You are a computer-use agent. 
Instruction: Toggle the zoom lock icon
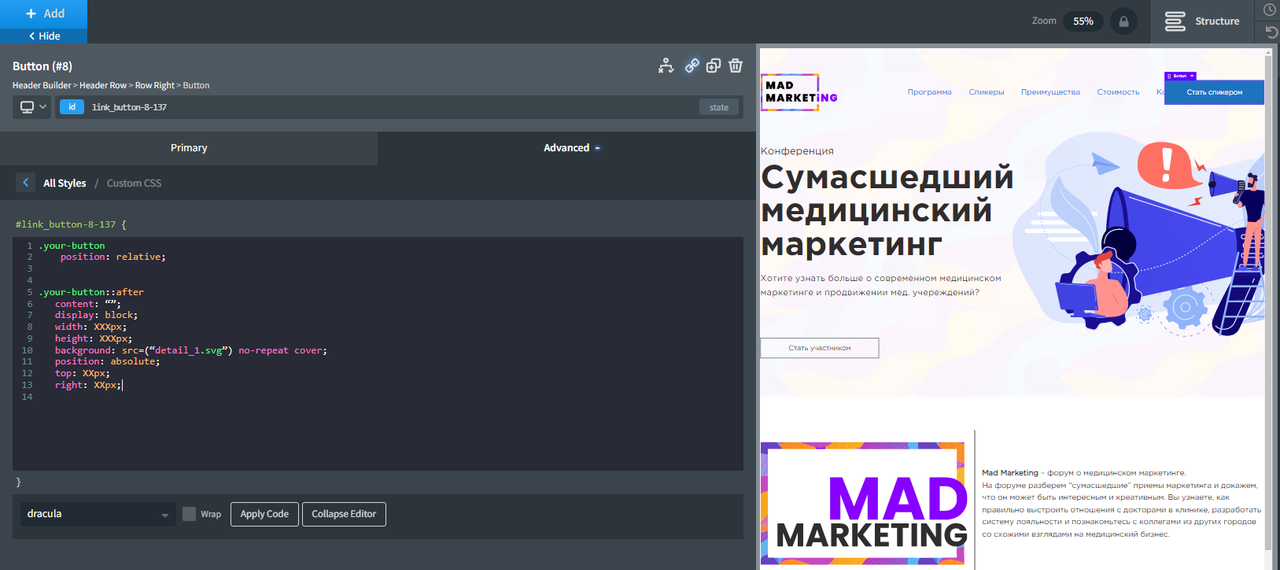1124,21
